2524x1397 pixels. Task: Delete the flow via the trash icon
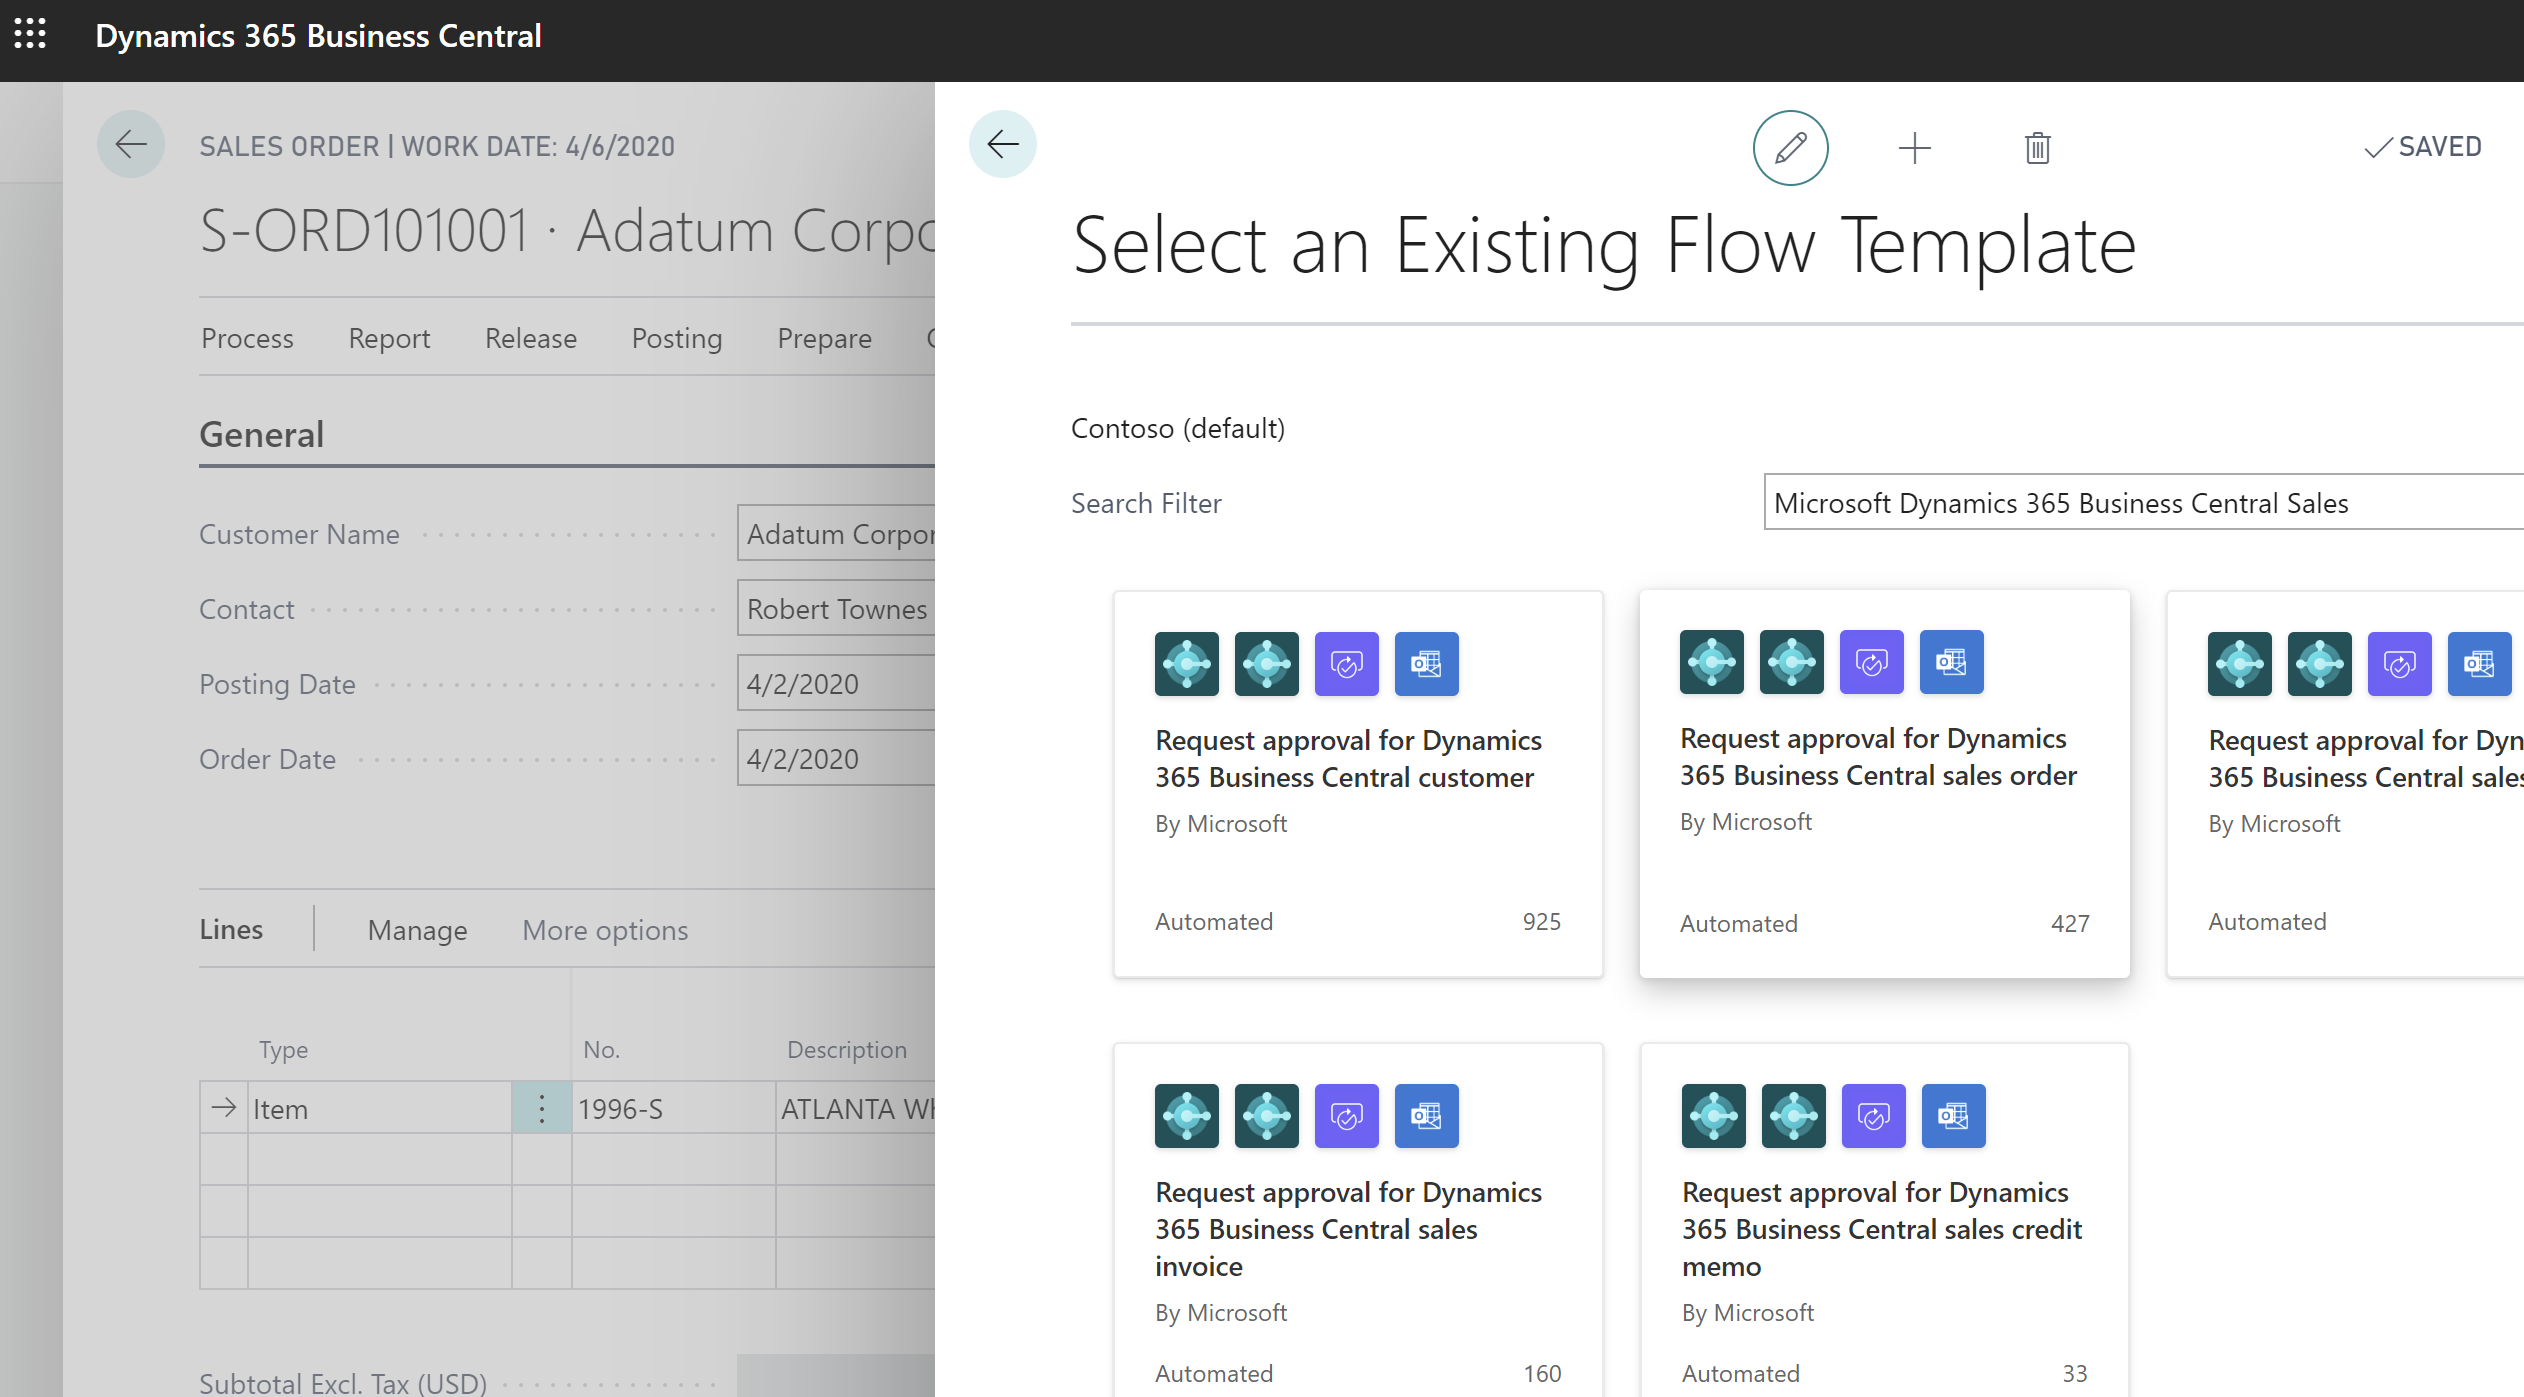coord(2037,147)
